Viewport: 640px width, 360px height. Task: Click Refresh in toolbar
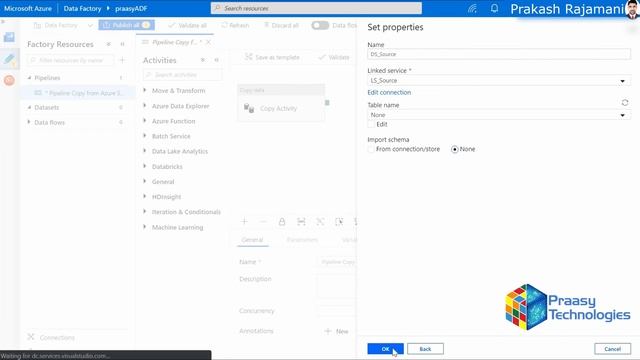click(235, 25)
